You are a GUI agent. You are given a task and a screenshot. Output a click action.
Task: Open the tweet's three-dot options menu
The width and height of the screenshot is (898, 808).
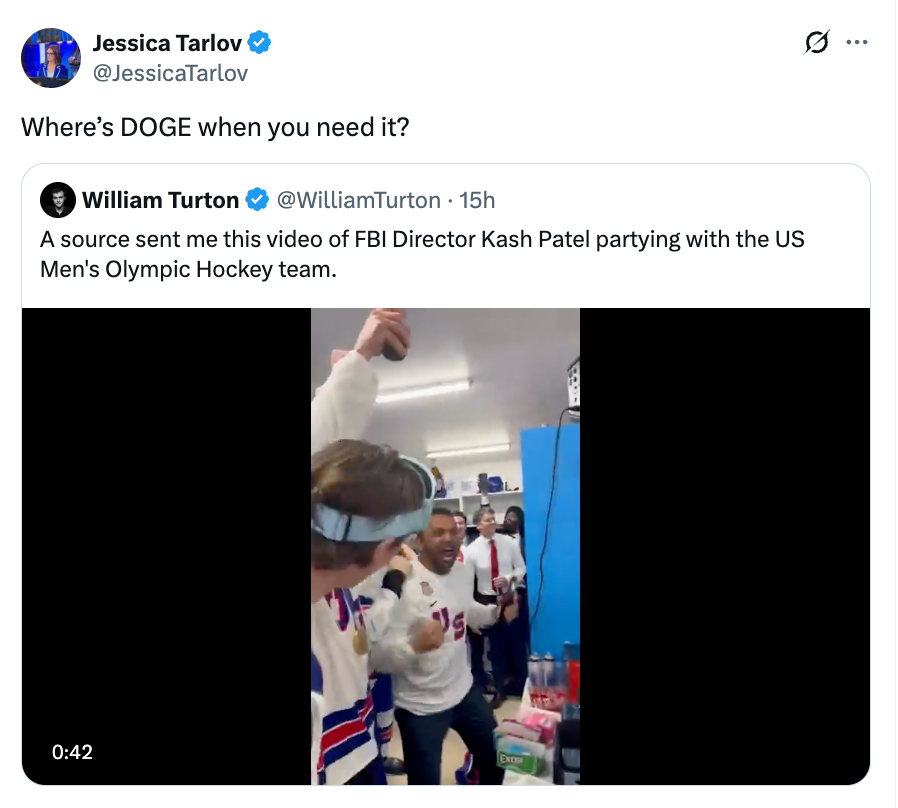[857, 42]
